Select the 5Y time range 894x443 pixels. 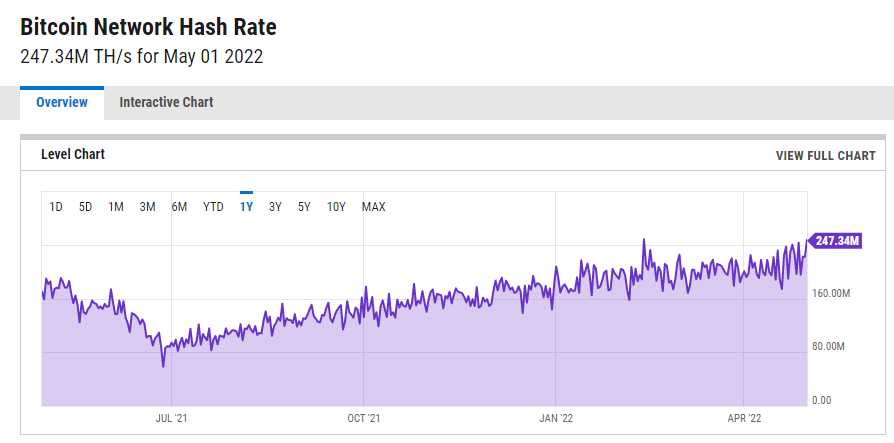click(304, 207)
